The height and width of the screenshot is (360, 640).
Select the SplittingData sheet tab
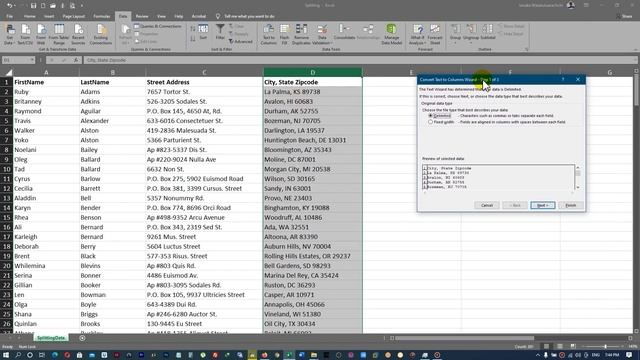click(x=51, y=338)
